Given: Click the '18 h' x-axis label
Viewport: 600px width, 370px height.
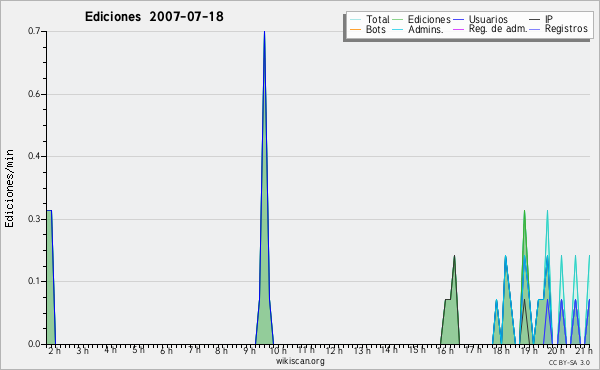Looking at the screenshot, I should (x=501, y=350).
